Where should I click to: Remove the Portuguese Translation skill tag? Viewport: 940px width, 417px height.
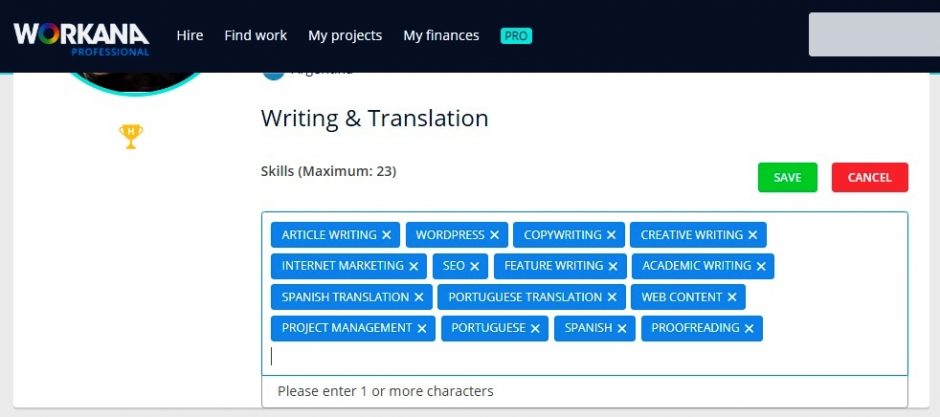[612, 298]
